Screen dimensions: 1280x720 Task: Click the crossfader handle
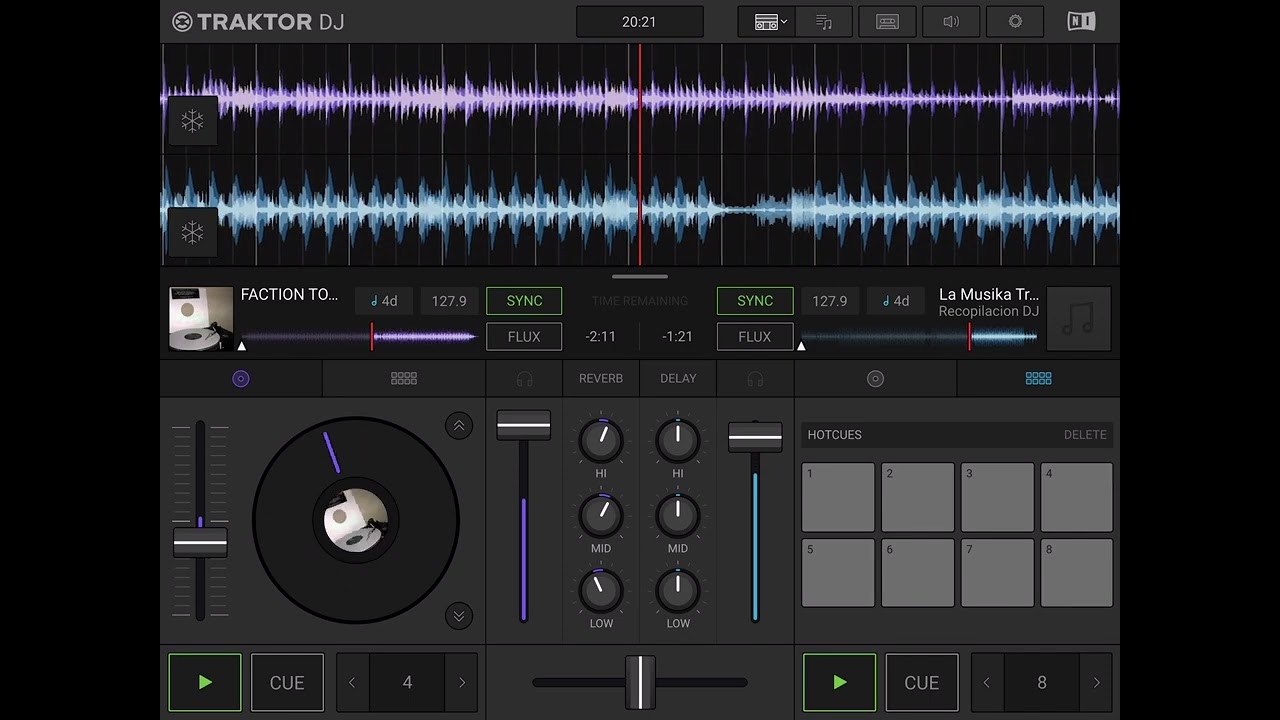(x=640, y=682)
